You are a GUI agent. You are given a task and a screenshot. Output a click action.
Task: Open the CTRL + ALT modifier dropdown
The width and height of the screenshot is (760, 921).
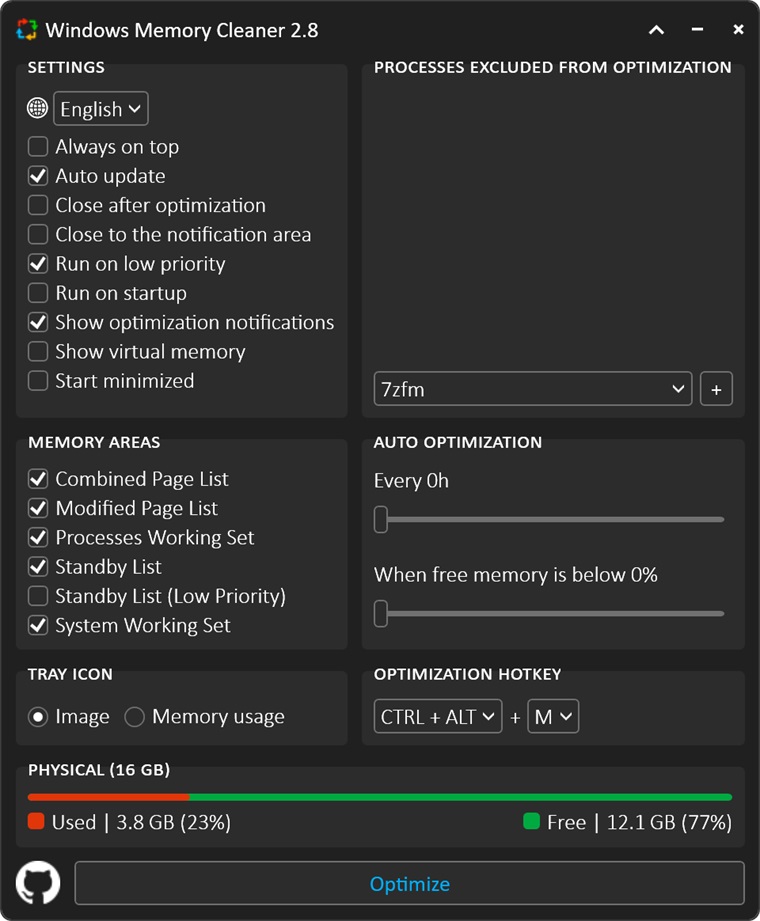pyautogui.click(x=438, y=717)
